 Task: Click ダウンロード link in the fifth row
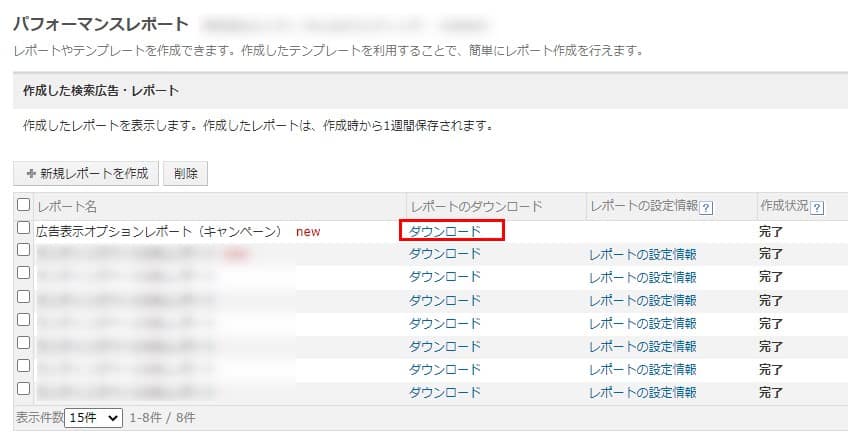[445, 323]
